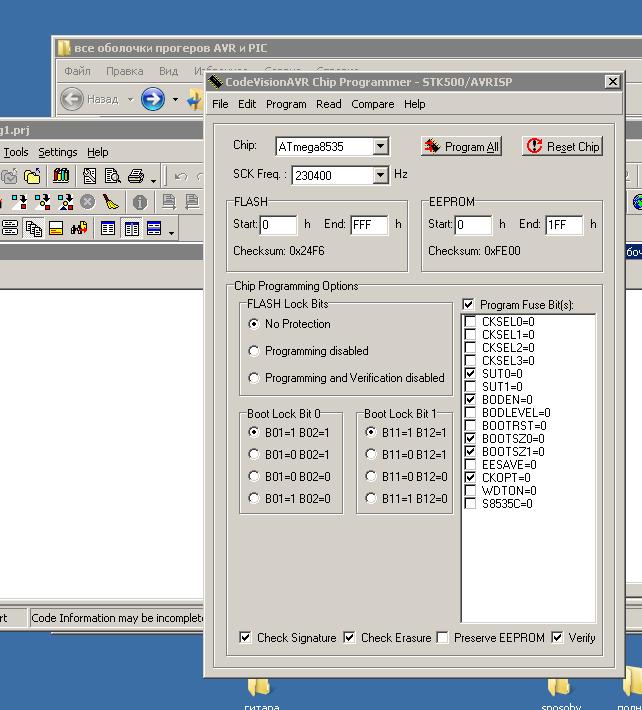Click yellow open-folders icon in IDE toolbar
The image size is (642, 710).
point(32,176)
